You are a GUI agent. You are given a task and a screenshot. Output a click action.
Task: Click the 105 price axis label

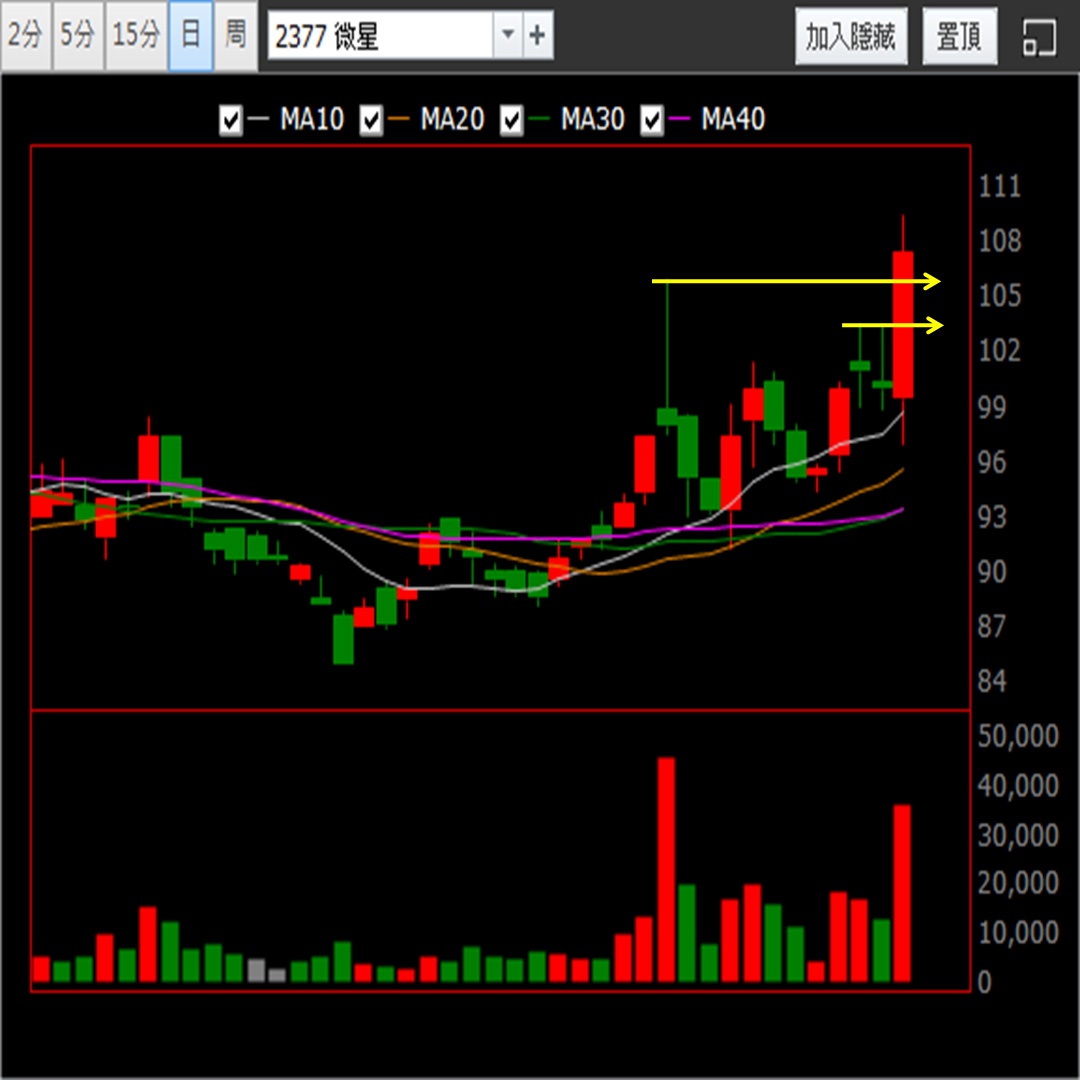point(999,296)
